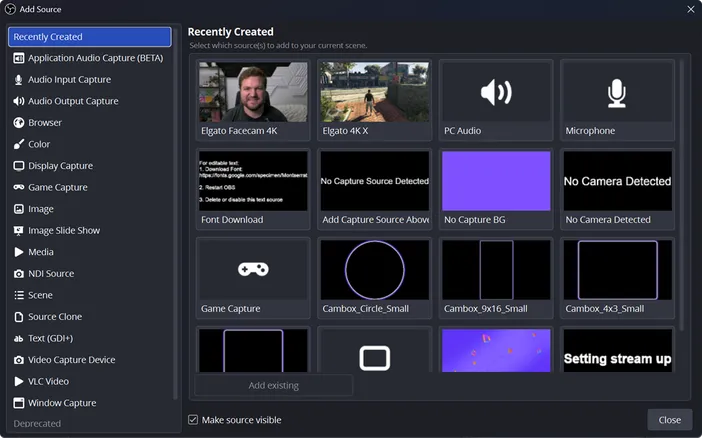This screenshot has width=702, height=438.
Task: Pick Window Capture source type label
Action: tap(62, 403)
